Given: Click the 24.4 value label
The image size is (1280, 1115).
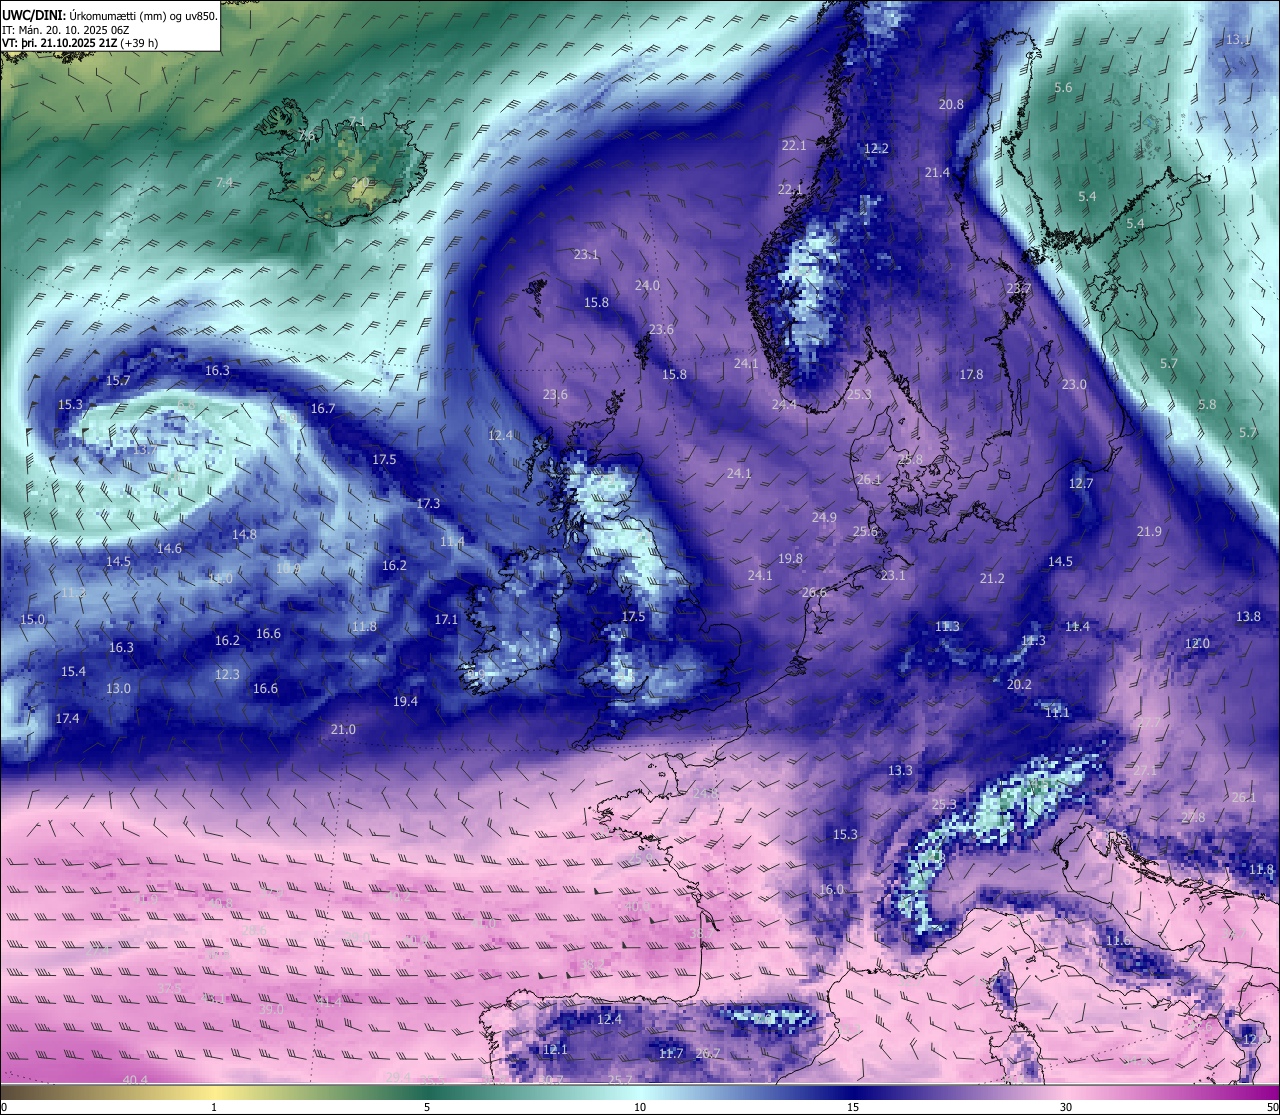Looking at the screenshot, I should (x=784, y=404).
